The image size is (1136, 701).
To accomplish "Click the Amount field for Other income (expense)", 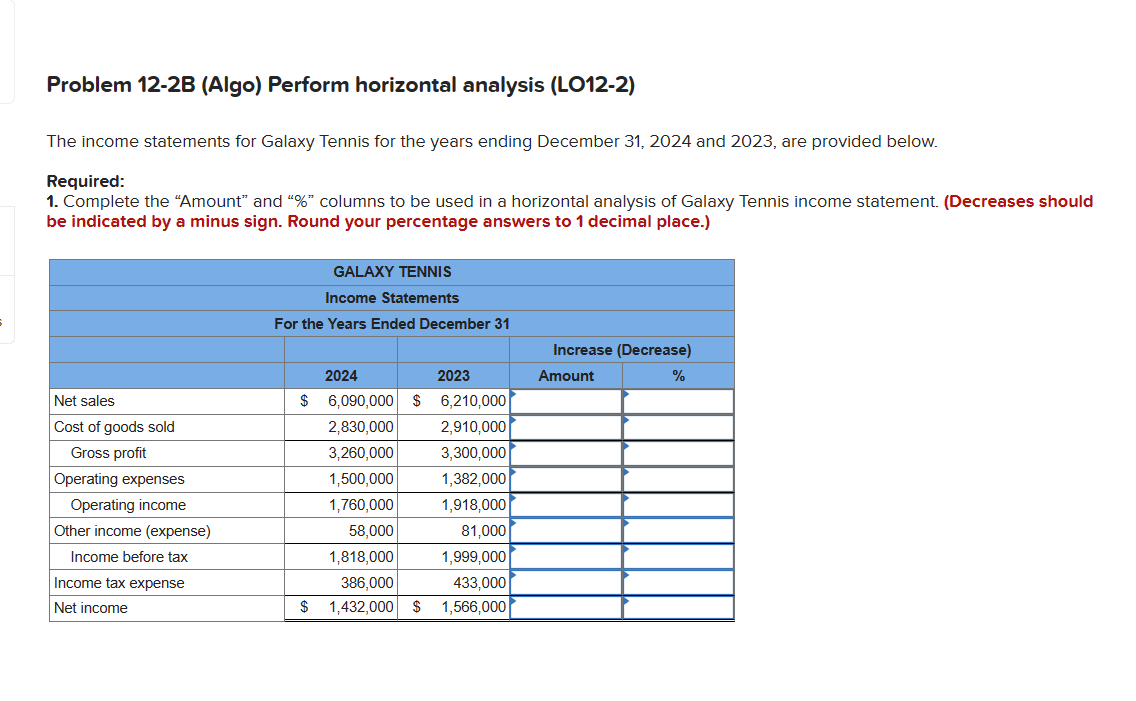I will (x=566, y=531).
